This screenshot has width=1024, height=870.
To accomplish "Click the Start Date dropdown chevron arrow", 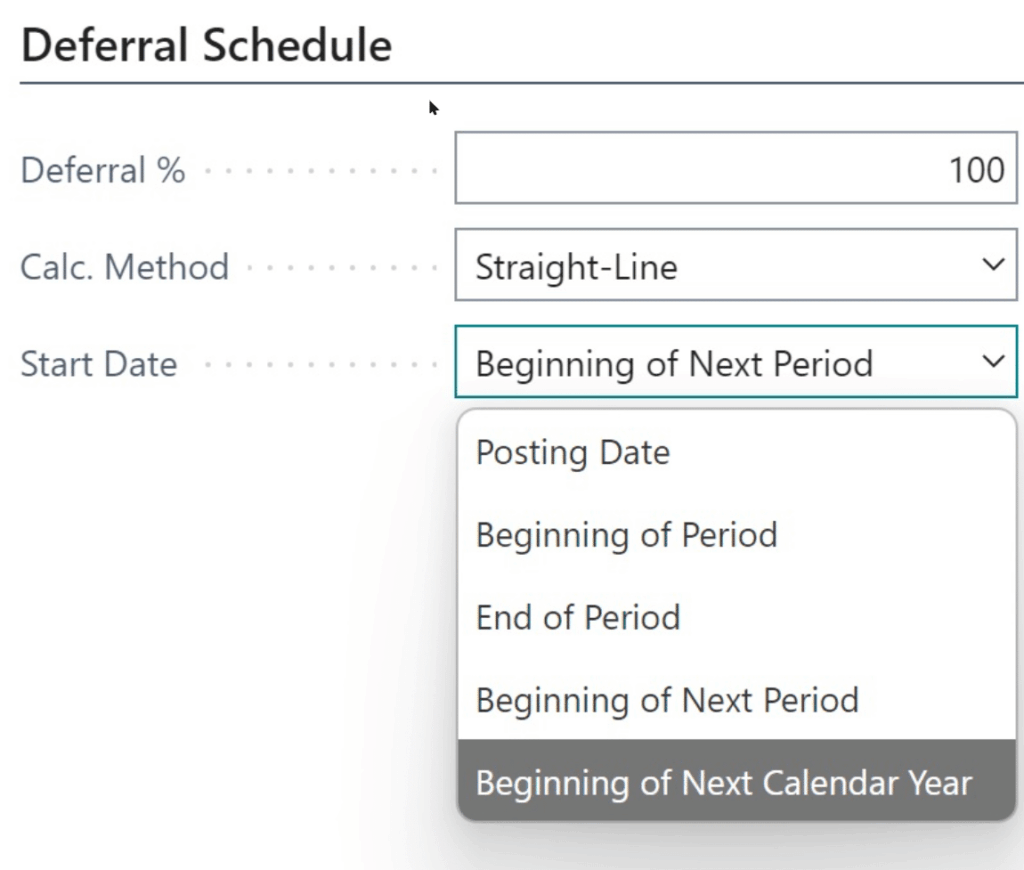I will point(992,362).
